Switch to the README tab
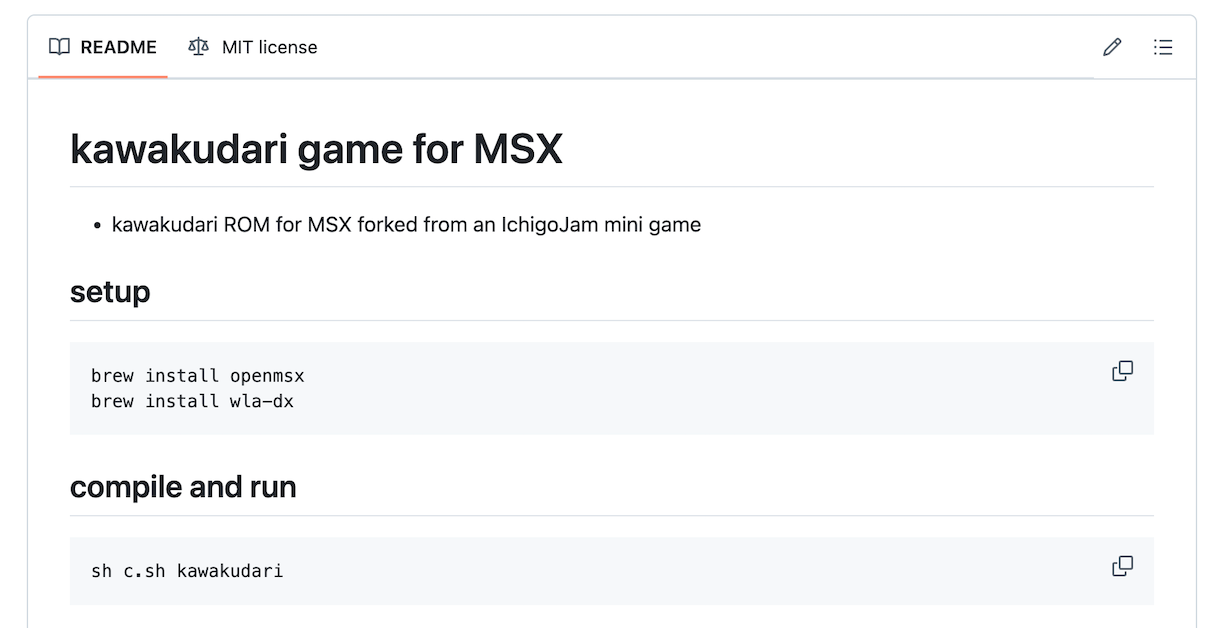Viewport: 1220px width, 628px height. click(103, 47)
